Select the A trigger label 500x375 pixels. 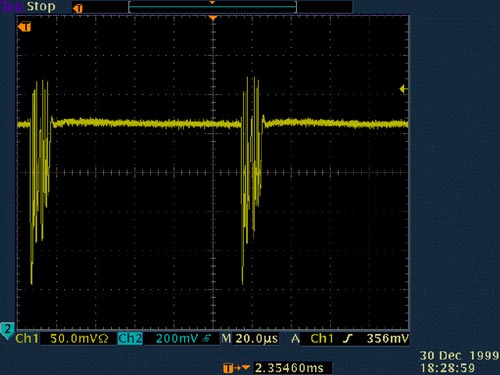(x=295, y=339)
